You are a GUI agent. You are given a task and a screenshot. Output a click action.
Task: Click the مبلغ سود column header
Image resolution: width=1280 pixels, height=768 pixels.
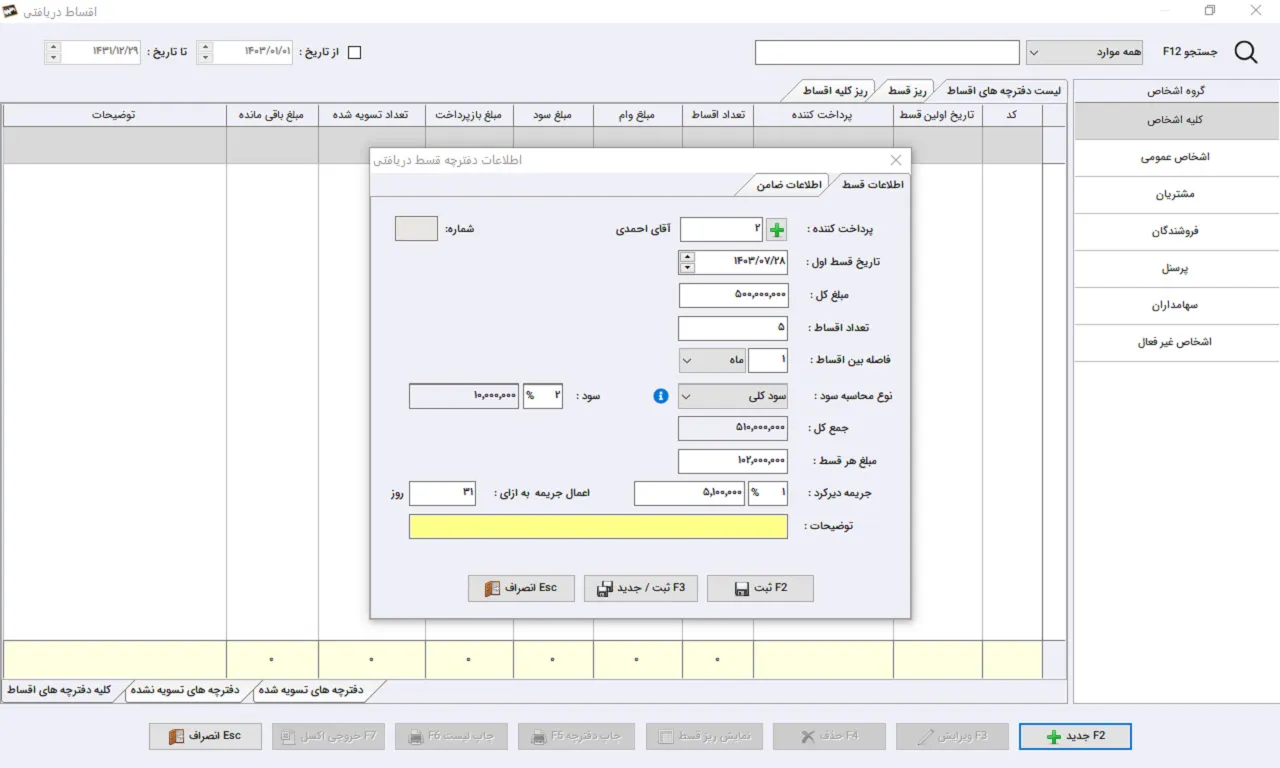[553, 115]
